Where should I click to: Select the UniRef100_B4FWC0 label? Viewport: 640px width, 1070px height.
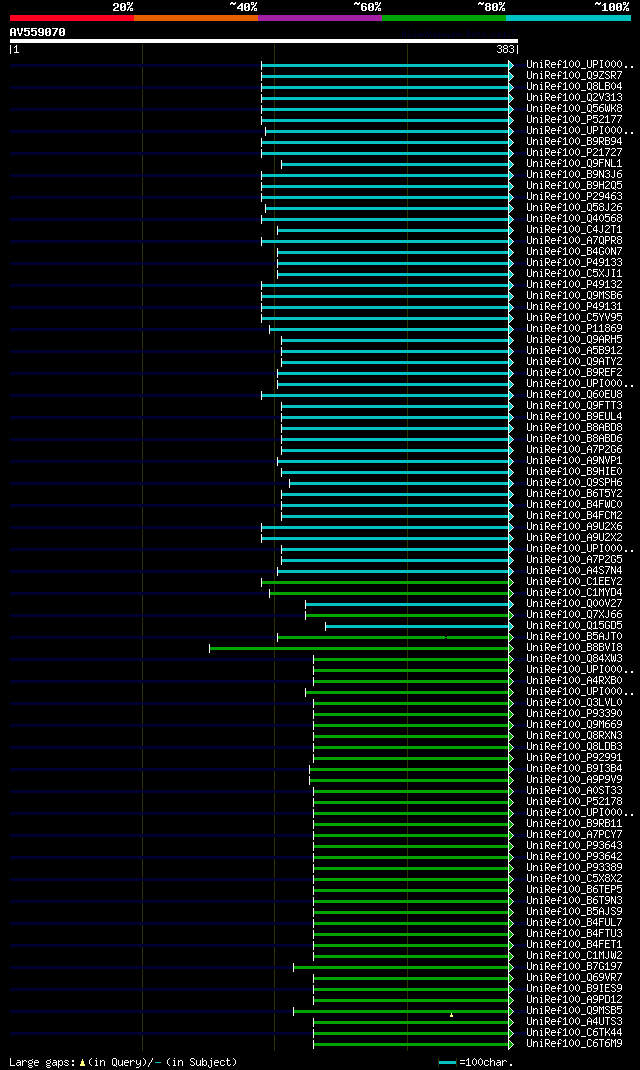pyautogui.click(x=574, y=505)
